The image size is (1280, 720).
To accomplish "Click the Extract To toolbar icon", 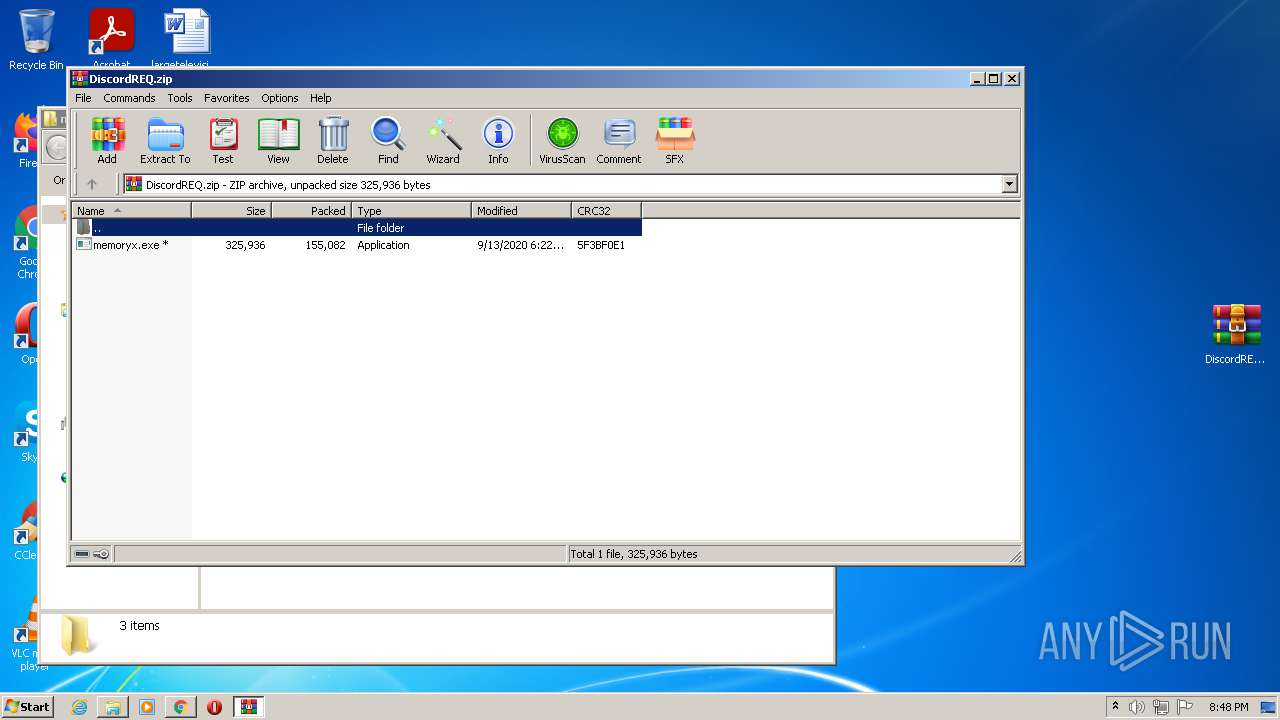I will [x=165, y=140].
